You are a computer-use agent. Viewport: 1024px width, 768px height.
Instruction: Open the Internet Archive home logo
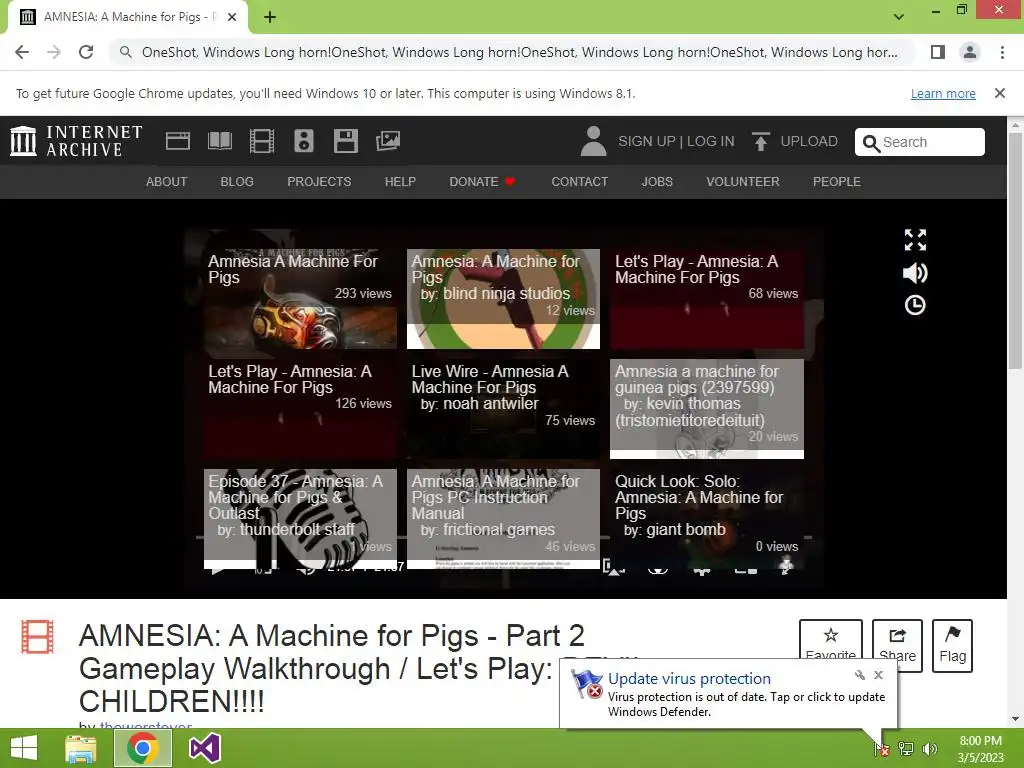76,141
